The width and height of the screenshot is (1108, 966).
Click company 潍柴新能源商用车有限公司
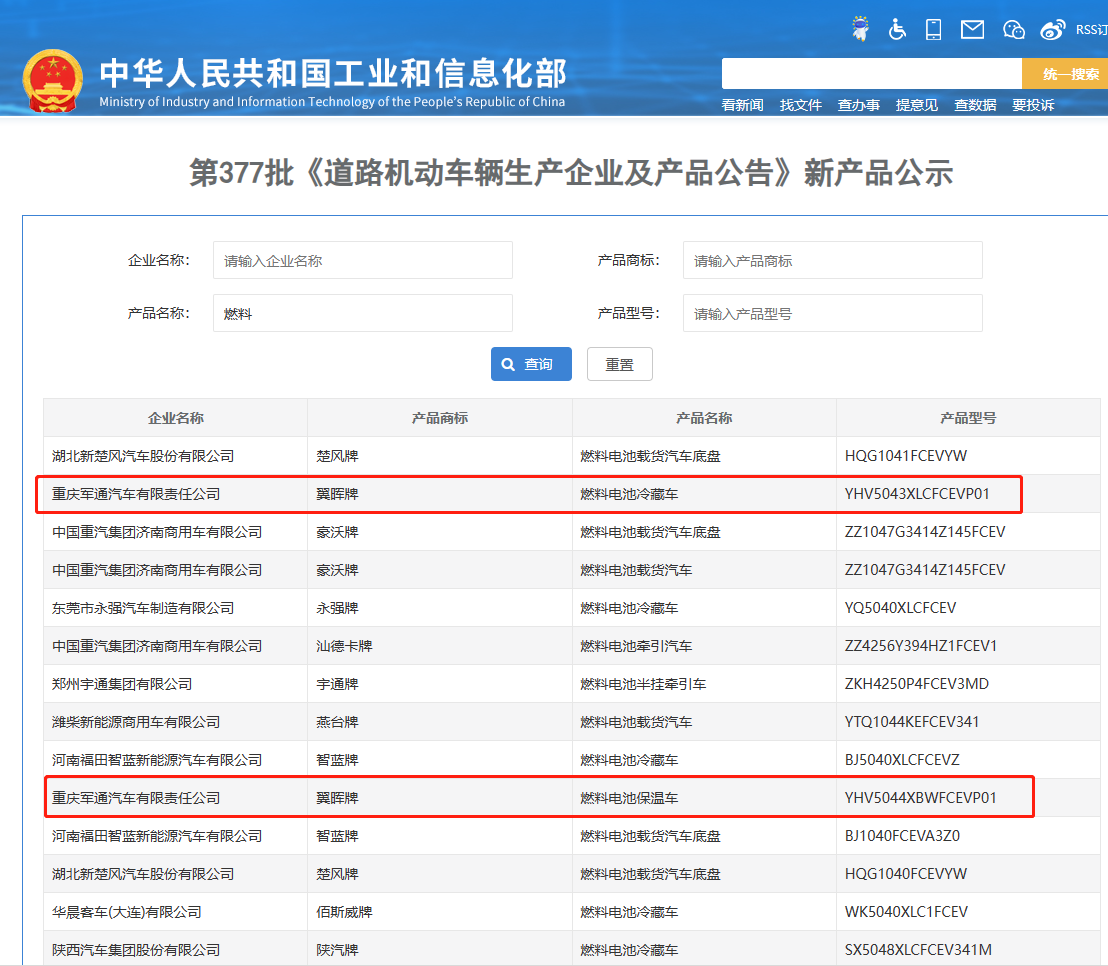pyautogui.click(x=136, y=722)
